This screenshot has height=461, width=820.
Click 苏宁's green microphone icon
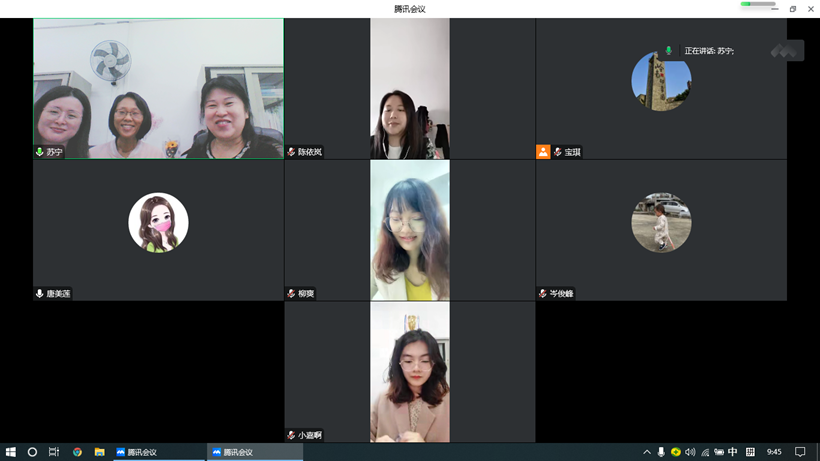tap(40, 152)
